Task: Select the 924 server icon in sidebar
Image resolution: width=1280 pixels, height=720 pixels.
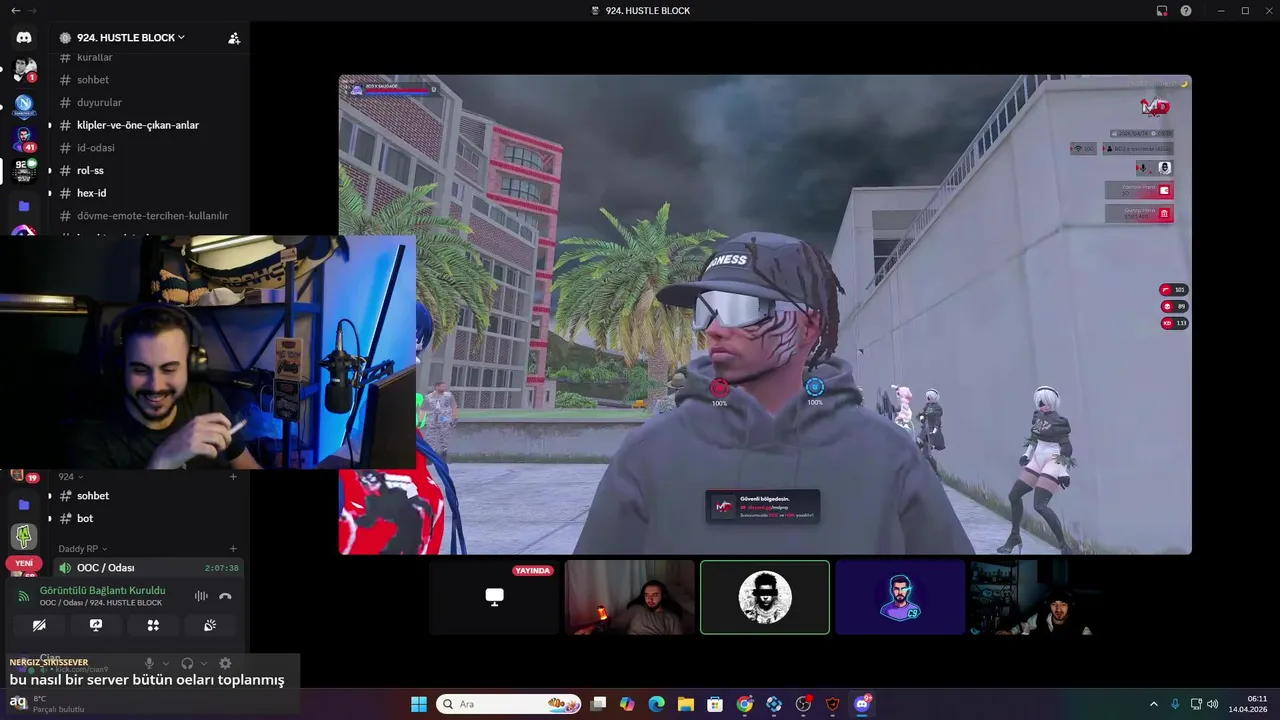Action: pyautogui.click(x=24, y=171)
